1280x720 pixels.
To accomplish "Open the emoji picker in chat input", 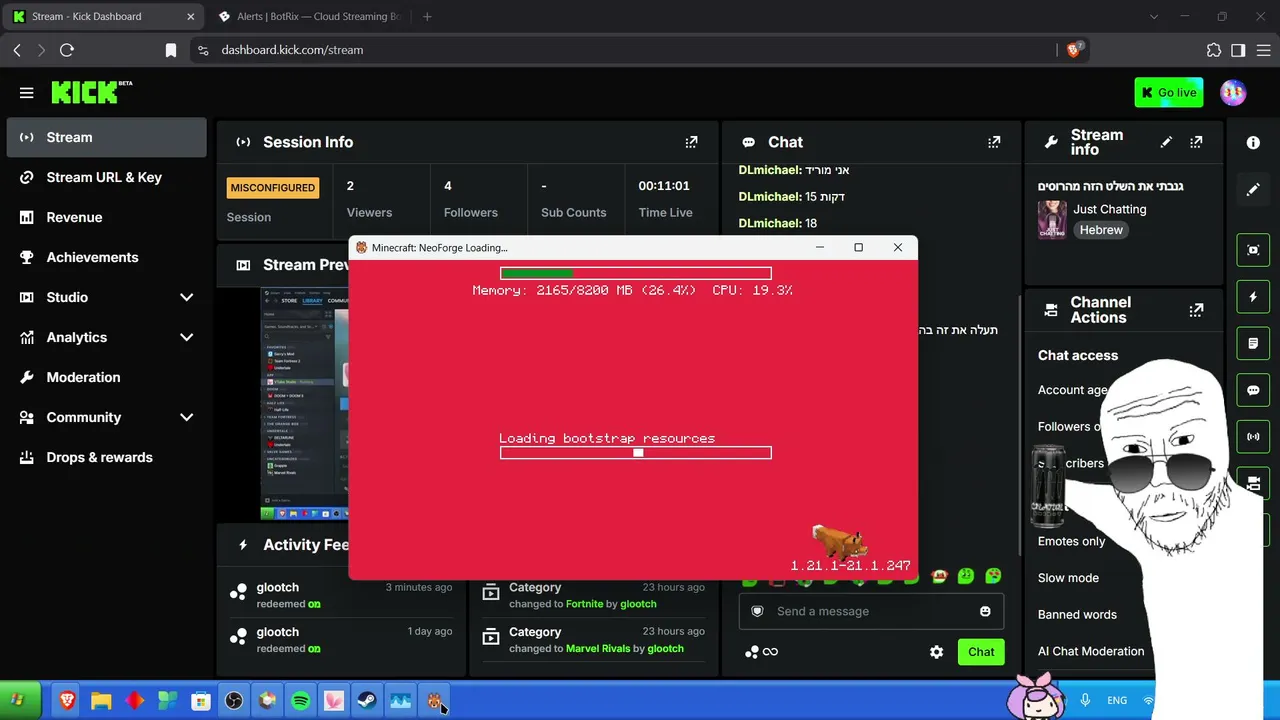I will click(x=985, y=611).
